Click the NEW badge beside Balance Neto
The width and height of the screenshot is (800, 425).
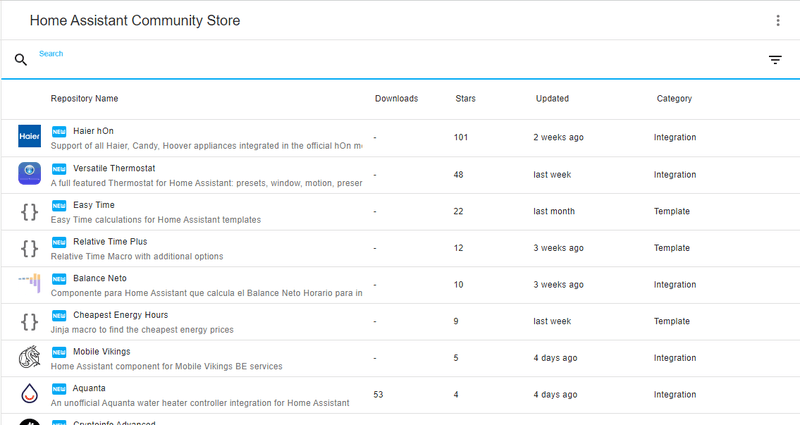59,279
